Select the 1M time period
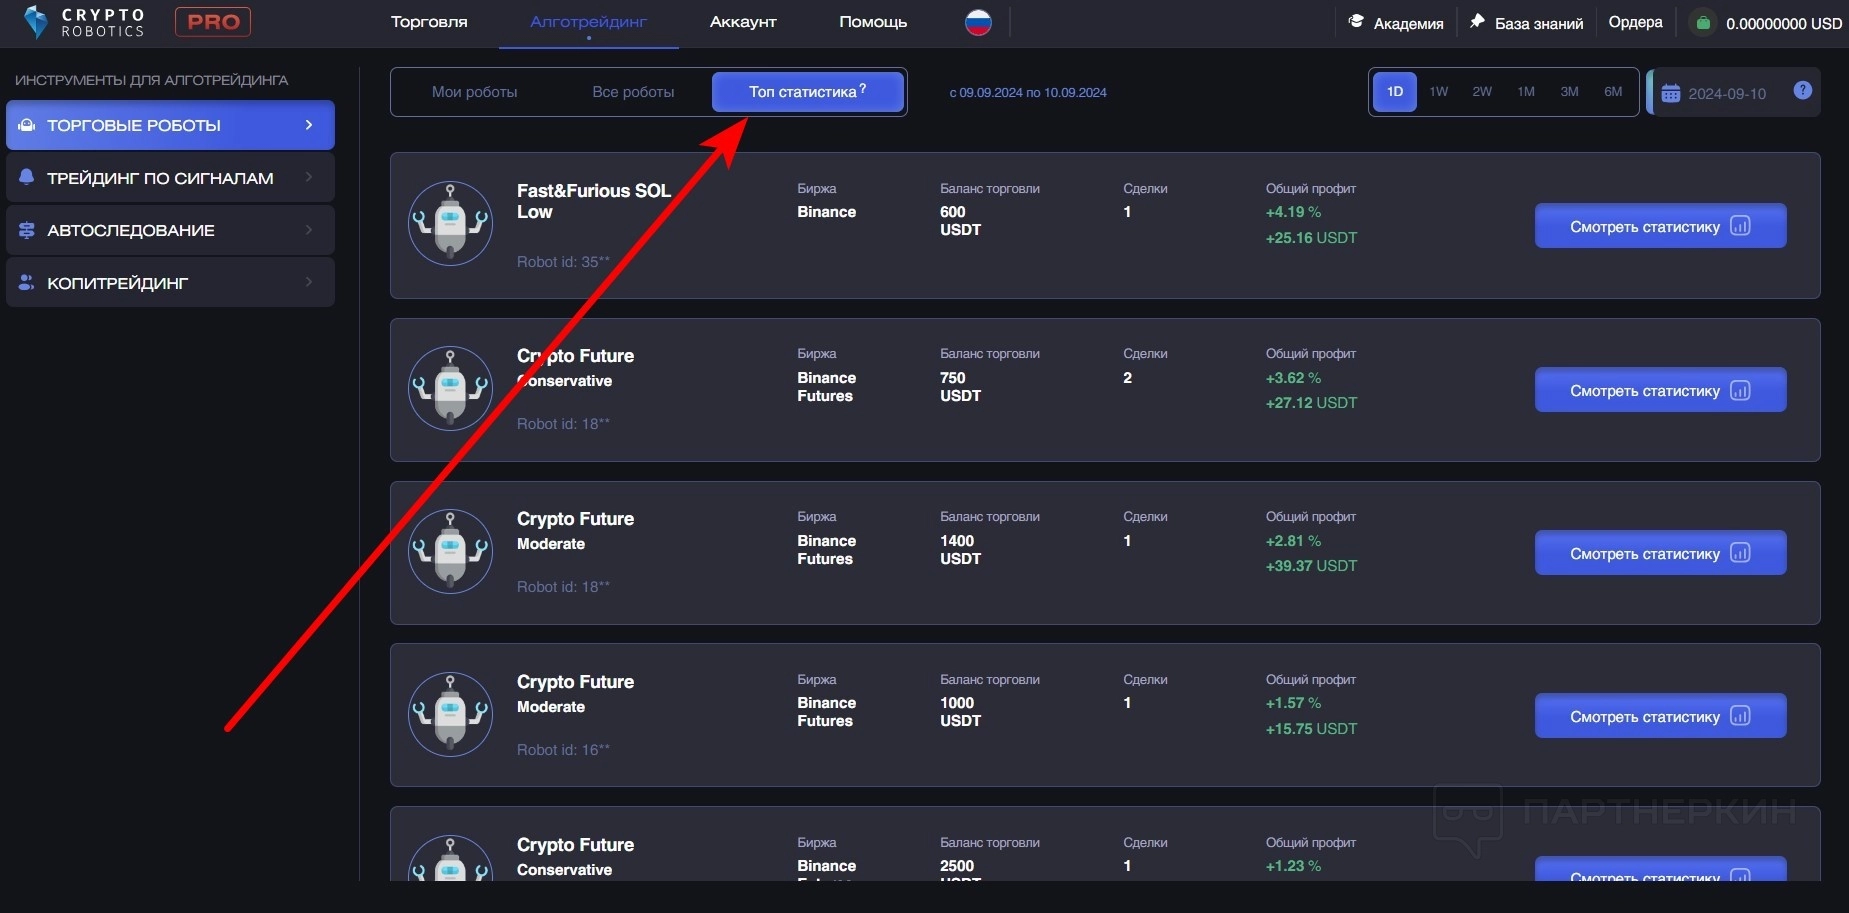1849x913 pixels. 1525,92
